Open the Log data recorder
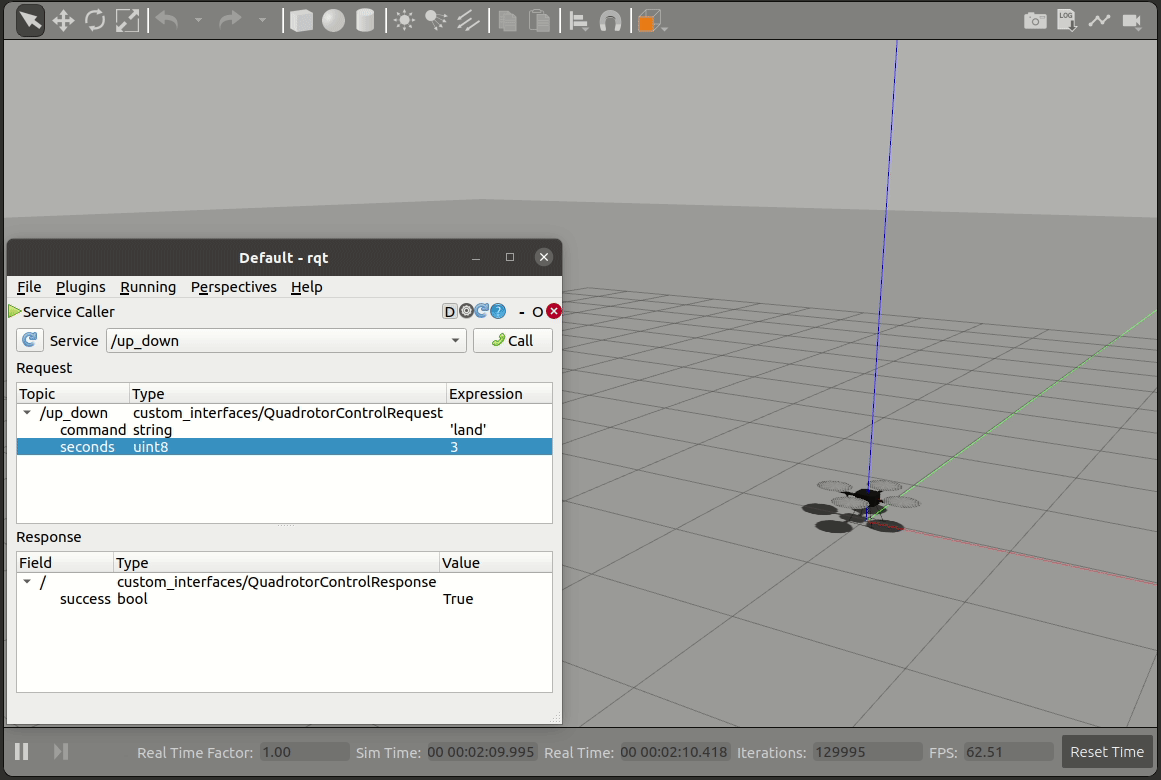 pos(1067,21)
